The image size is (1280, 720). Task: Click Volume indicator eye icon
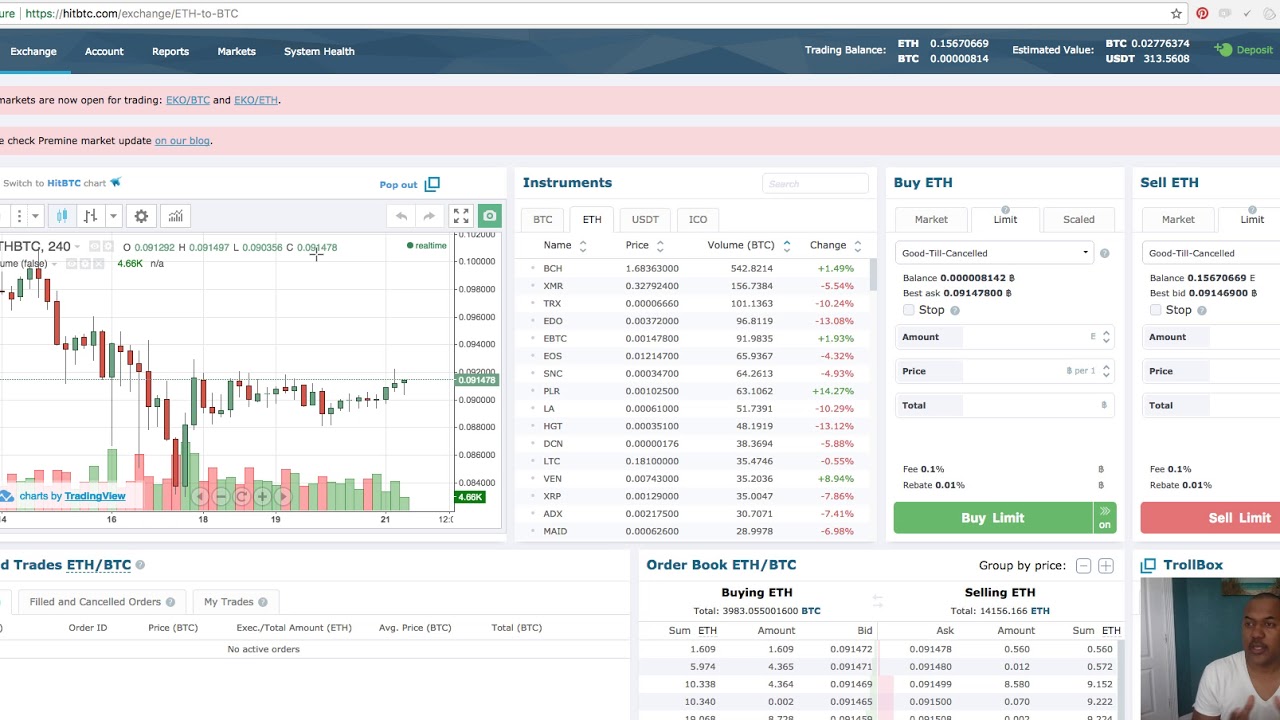click(71, 264)
